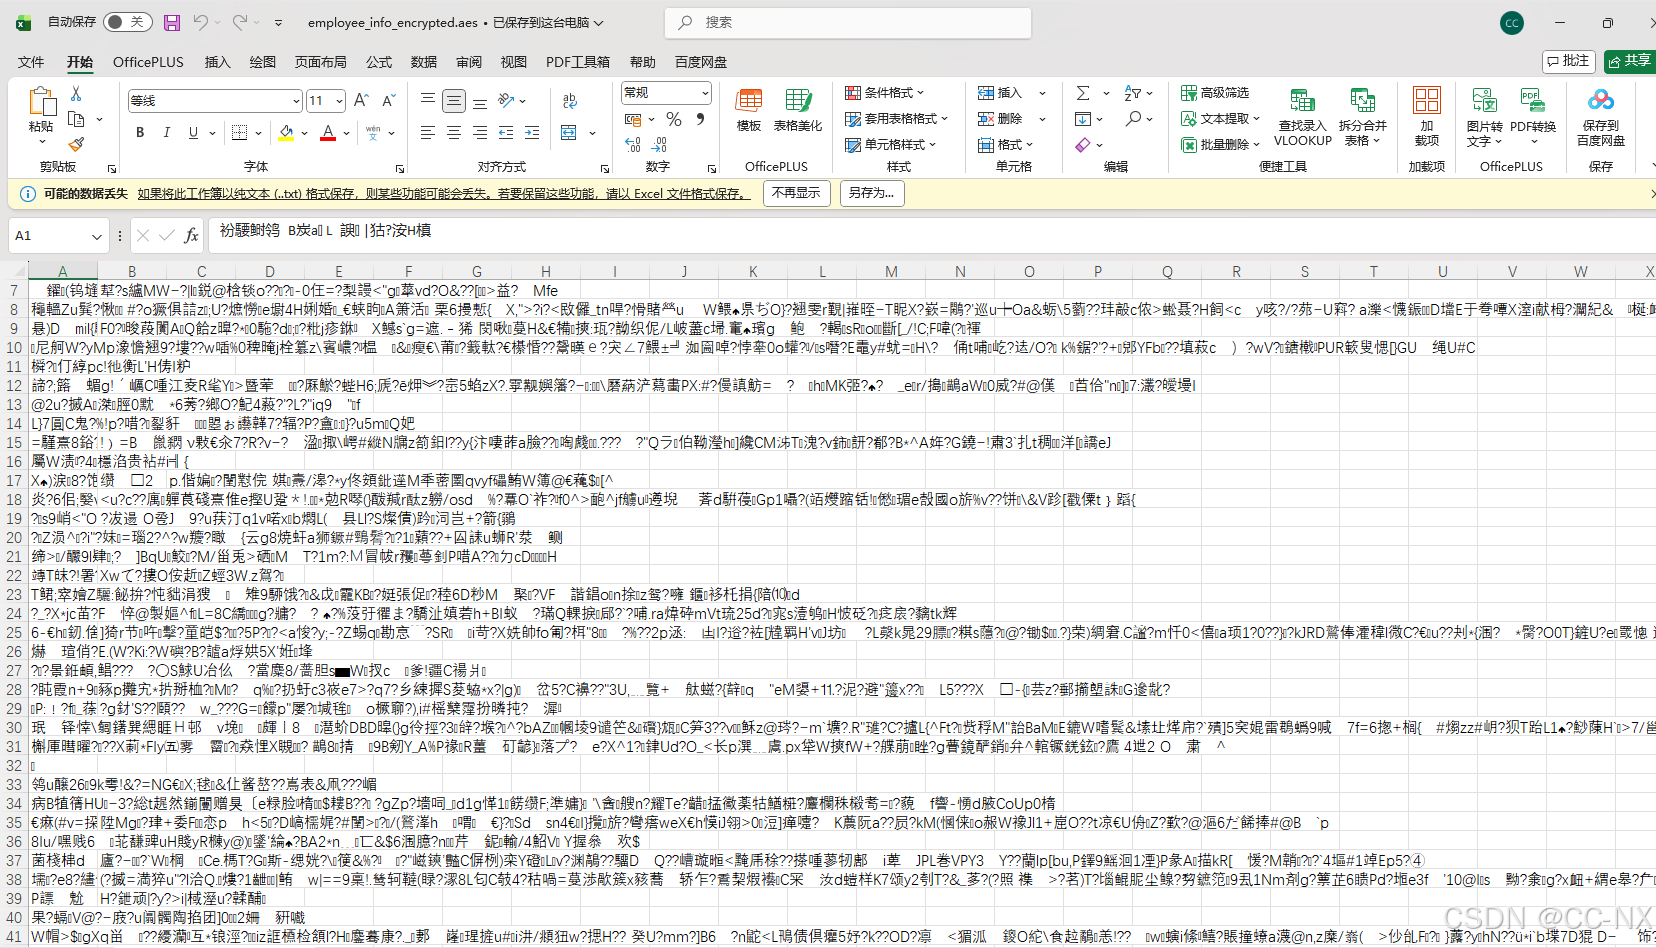The height and width of the screenshot is (948, 1656).
Task: Click the data-loss warning link text
Action: 444,194
